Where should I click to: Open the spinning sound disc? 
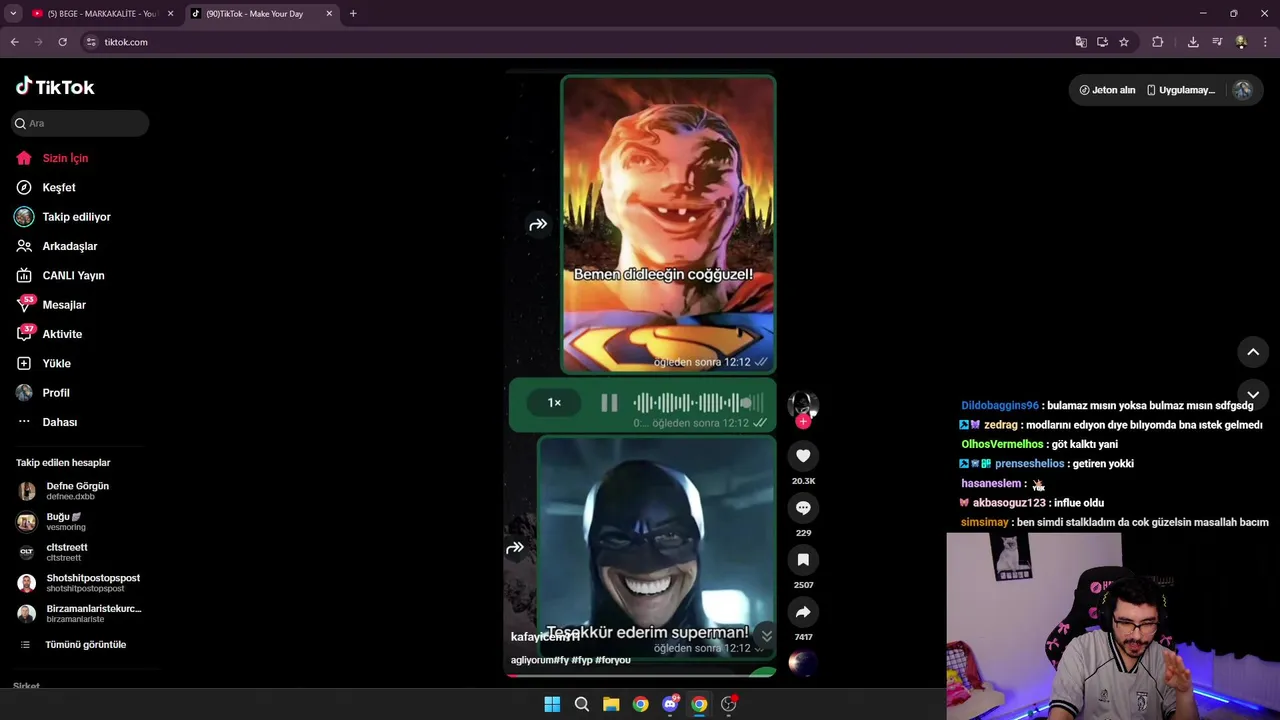803,662
